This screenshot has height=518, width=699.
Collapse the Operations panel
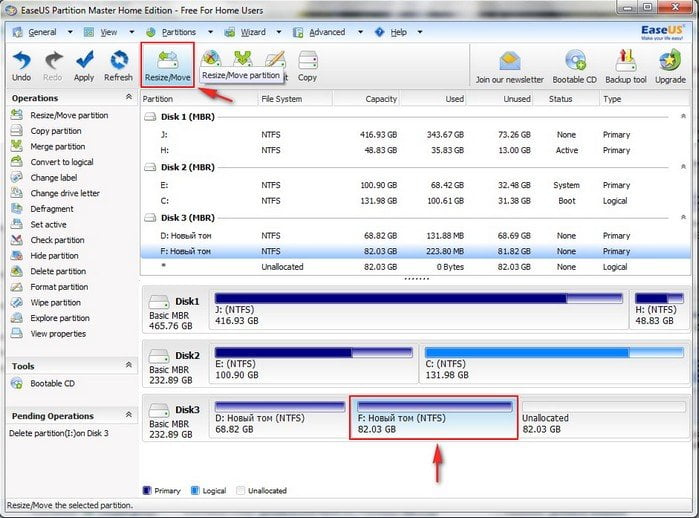128,98
